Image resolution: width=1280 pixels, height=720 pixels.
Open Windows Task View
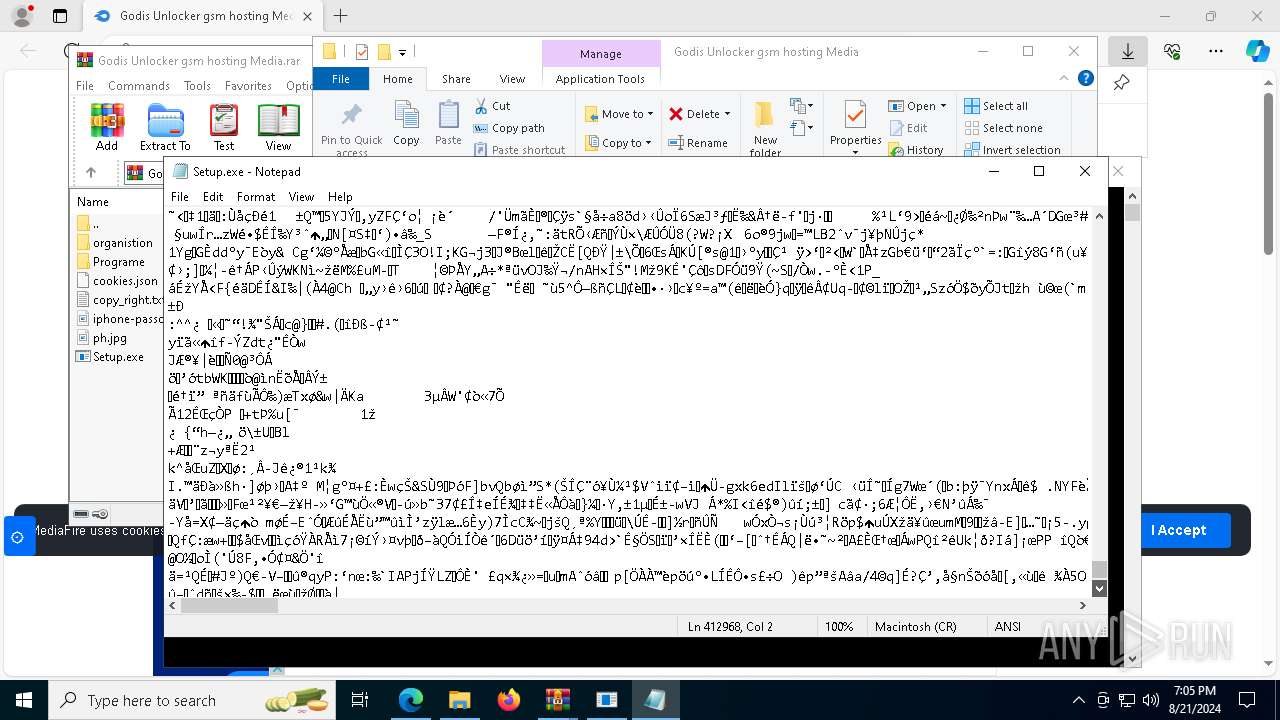point(360,700)
